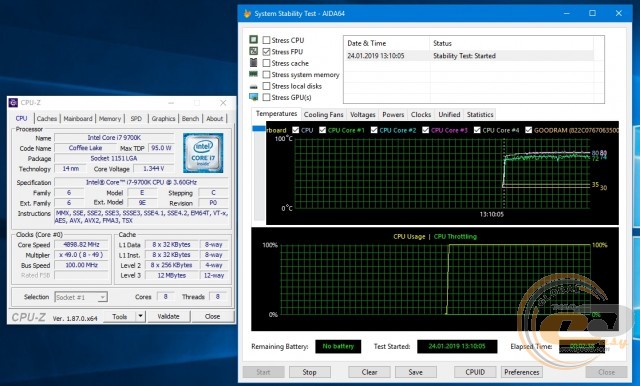Viewport: 640px width, 386px height.
Task: Click the Intel Core i7 9700K name field
Action: 114,138
